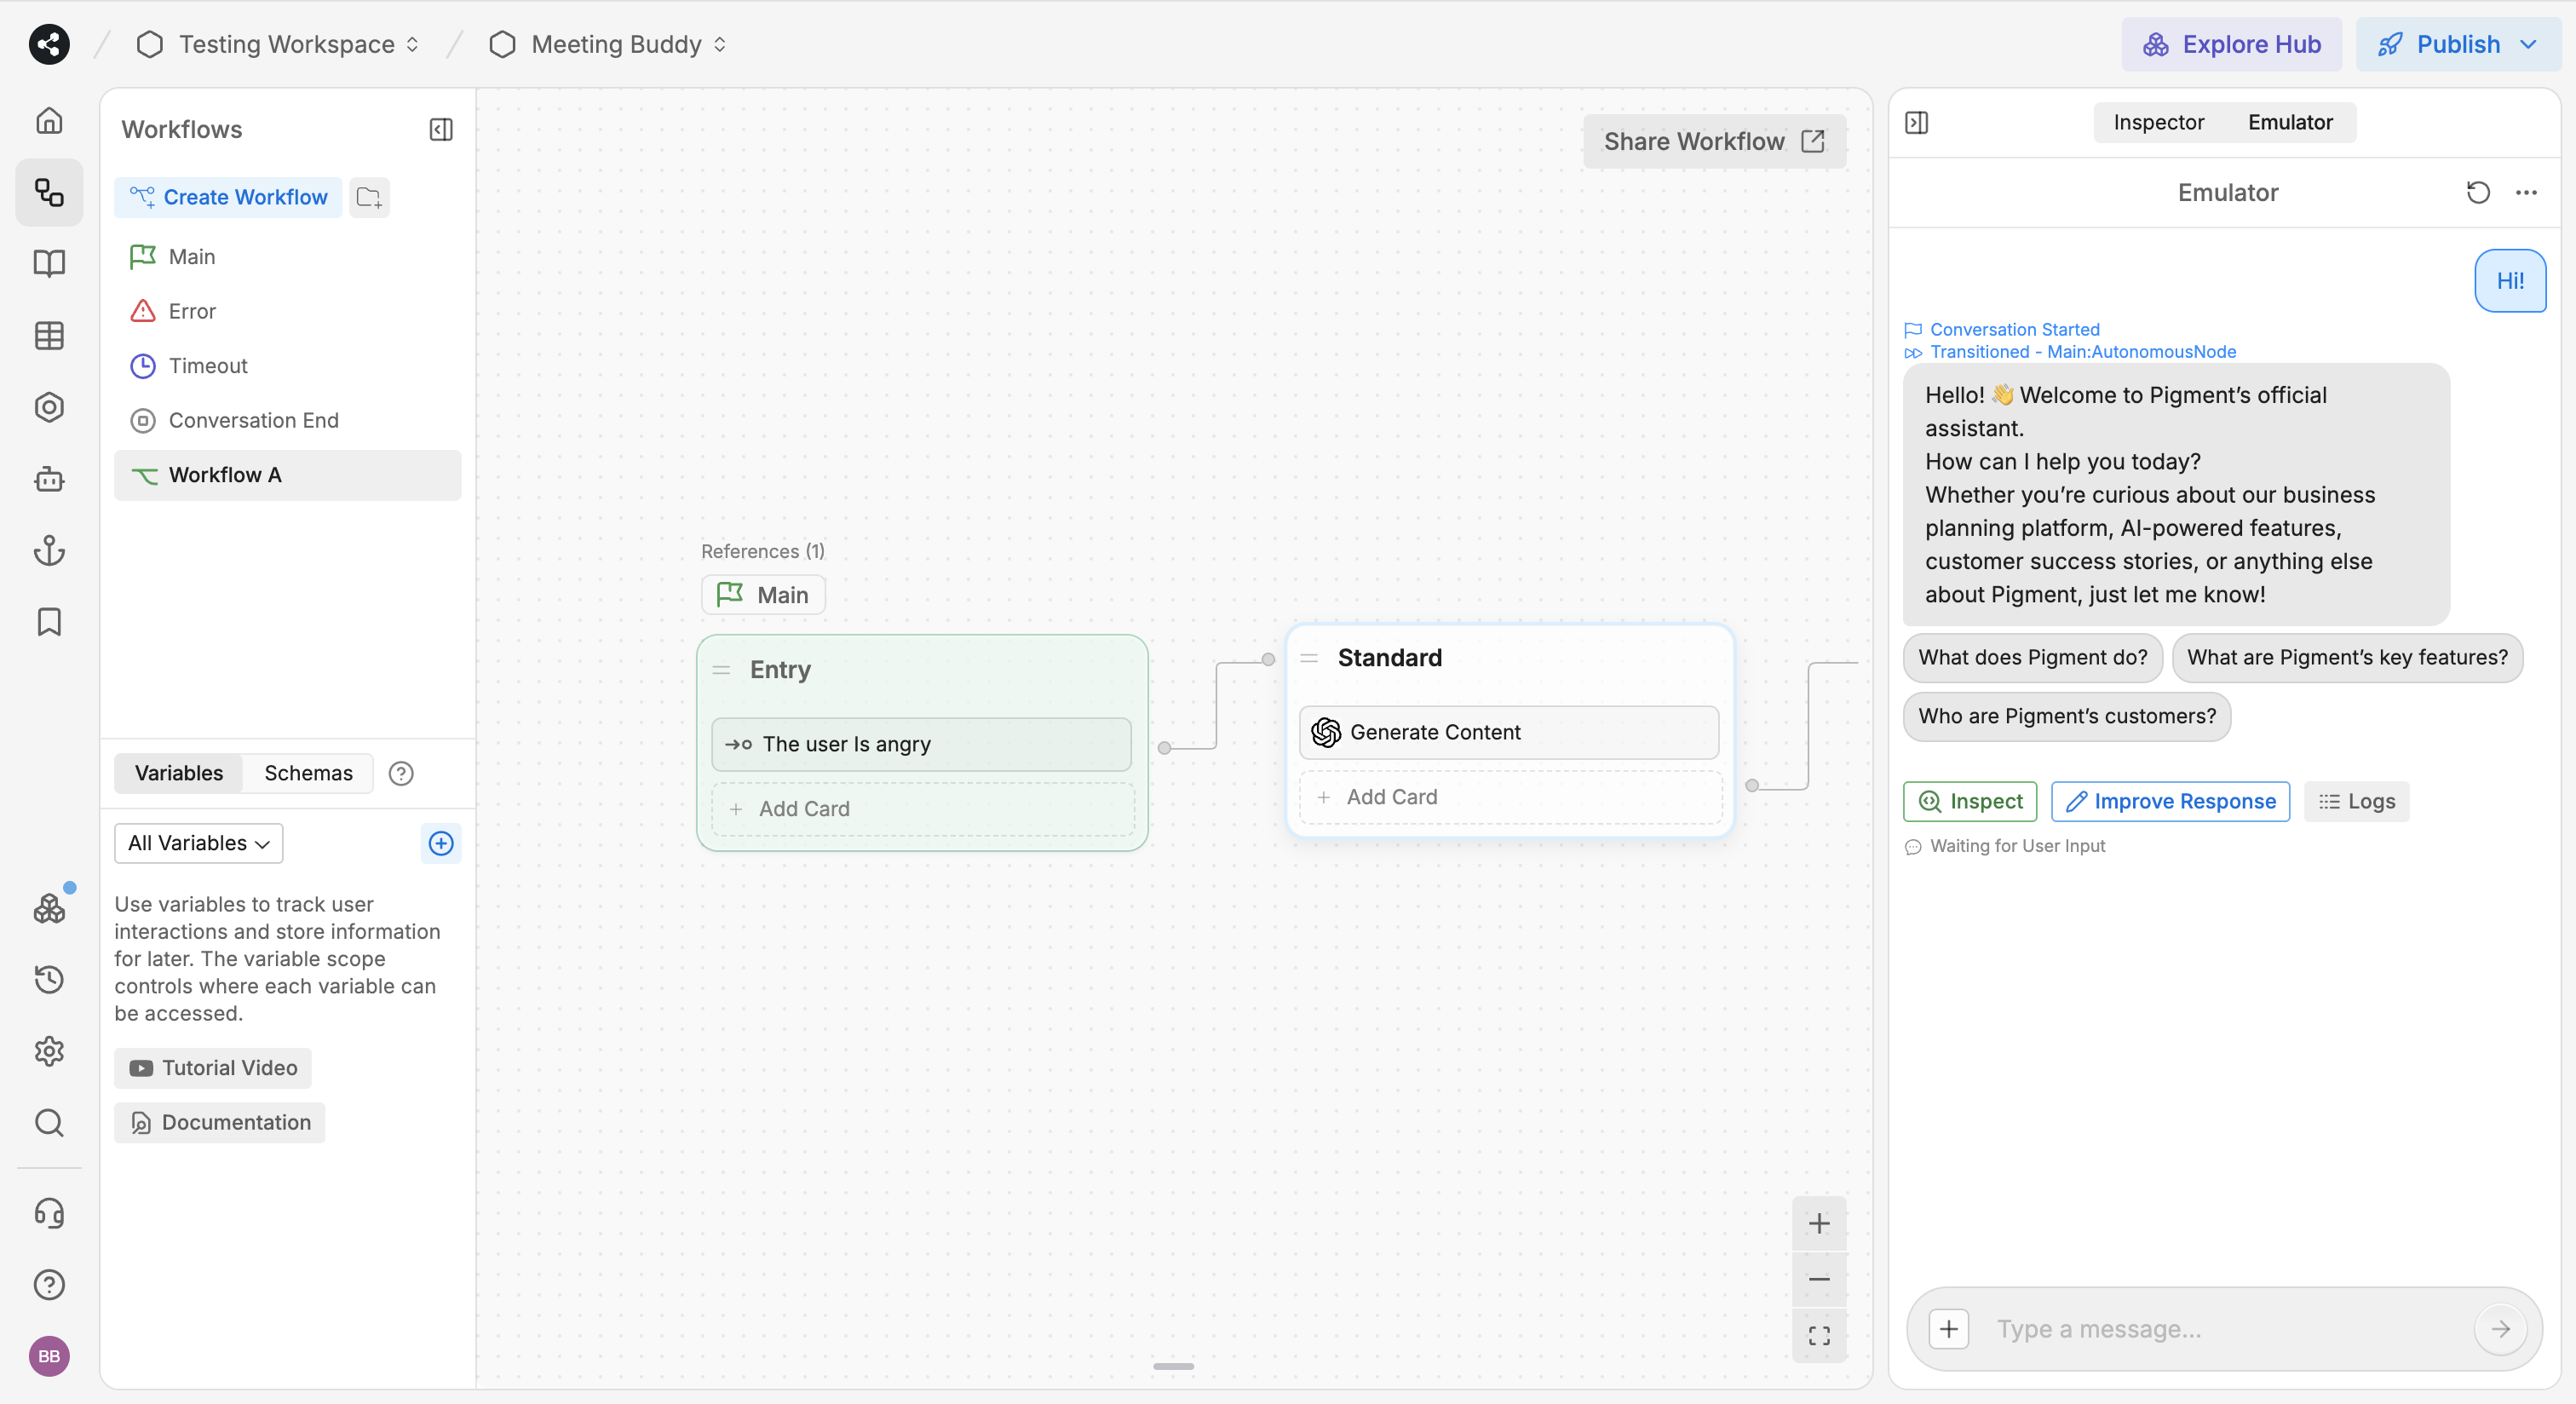The image size is (2576, 1404).
Task: Open sidebar Settings gear icon
Action: pos(48,1051)
